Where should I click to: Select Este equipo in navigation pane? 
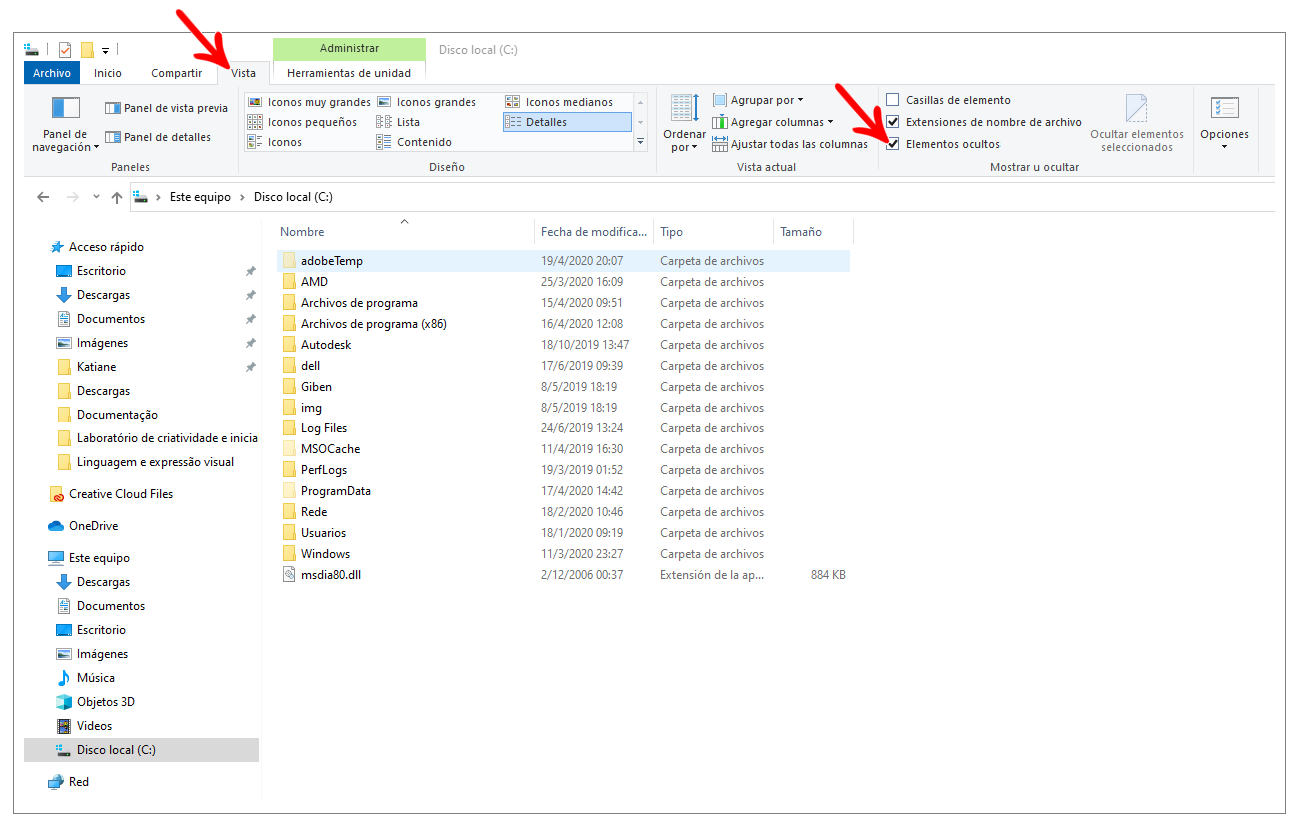coord(99,558)
